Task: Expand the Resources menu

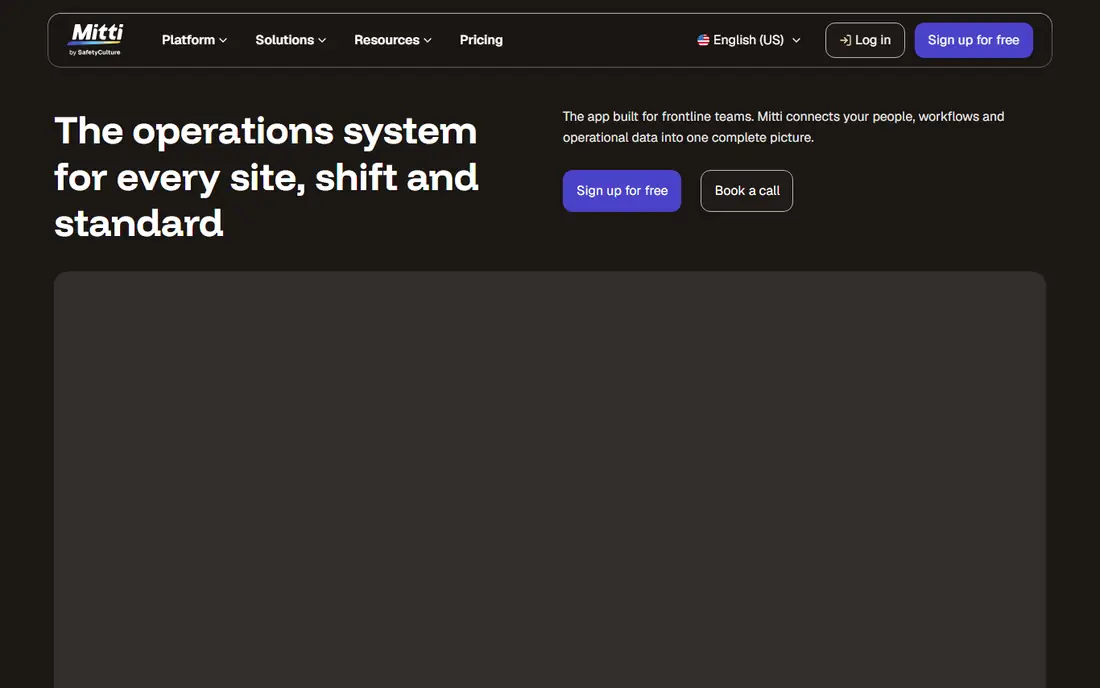Action: [x=393, y=40]
